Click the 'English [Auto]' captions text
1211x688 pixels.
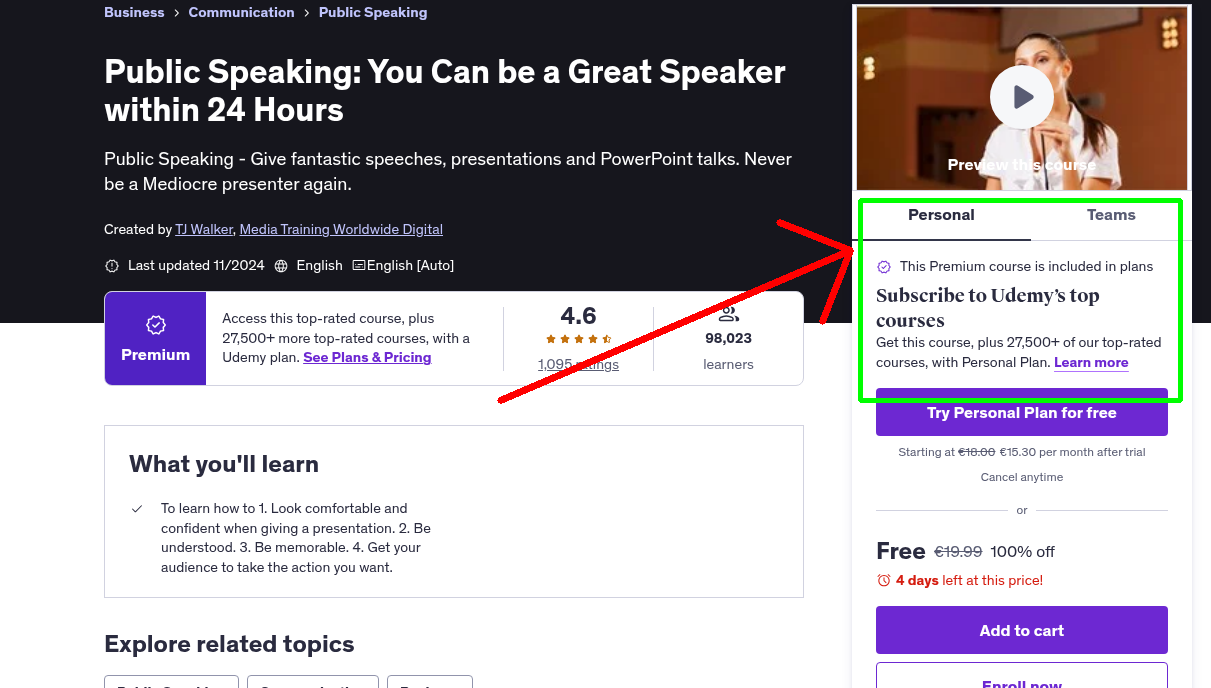coord(410,265)
